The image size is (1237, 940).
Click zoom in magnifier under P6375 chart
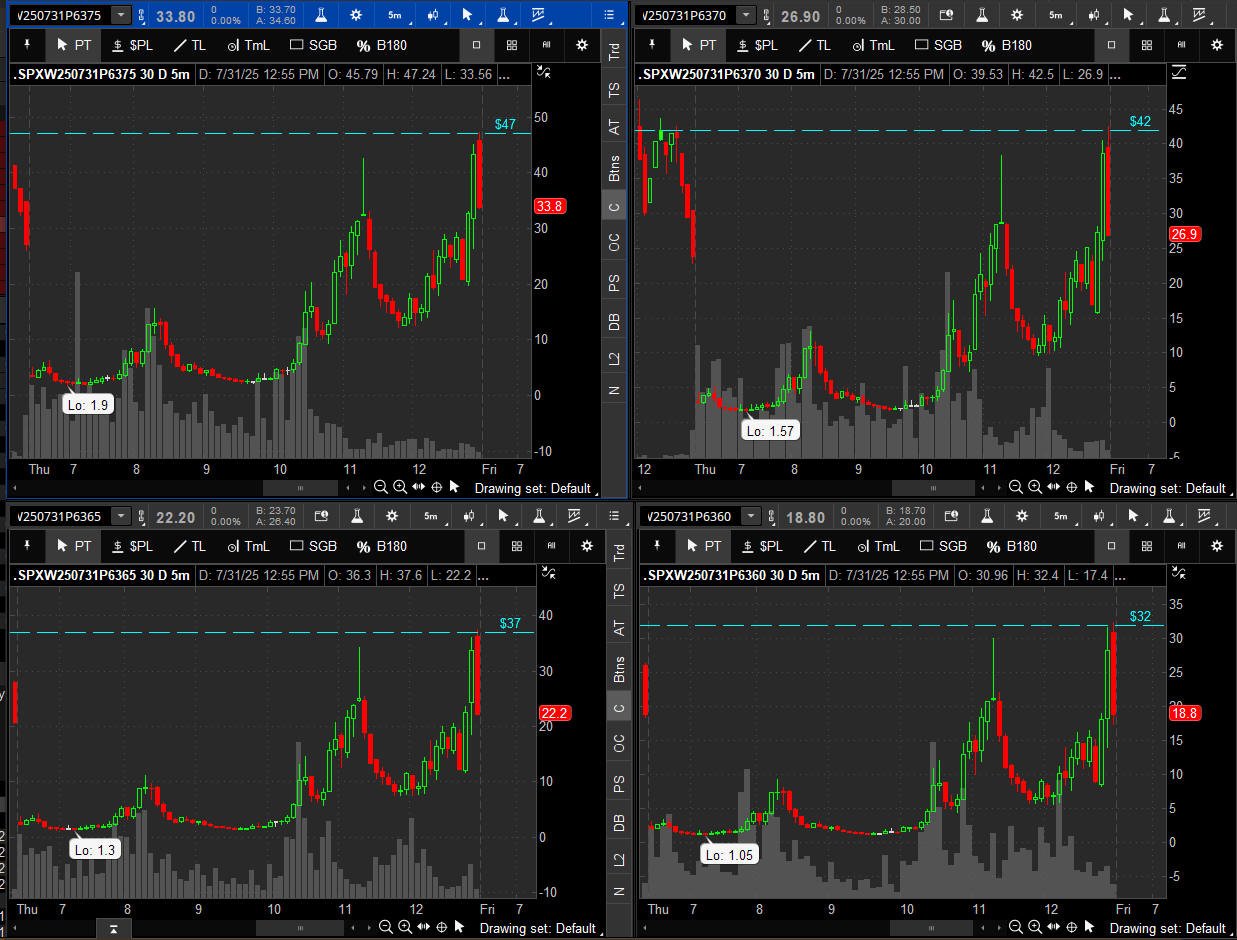tap(399, 487)
